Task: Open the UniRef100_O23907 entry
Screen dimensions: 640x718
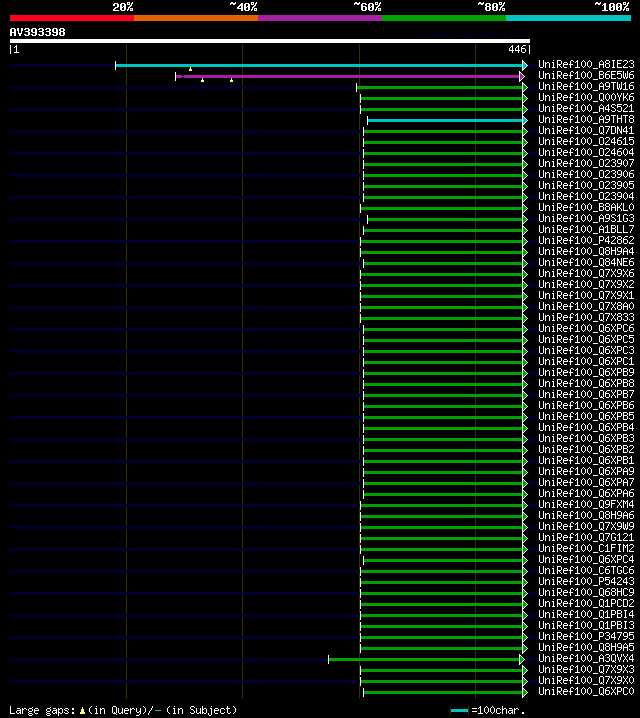Action: (586, 163)
